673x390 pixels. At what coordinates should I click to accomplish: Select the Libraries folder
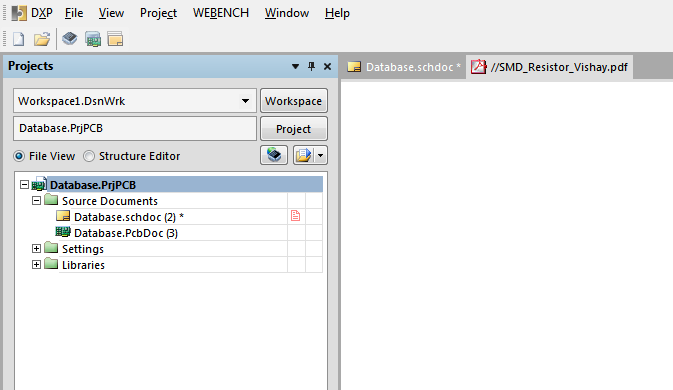click(83, 265)
